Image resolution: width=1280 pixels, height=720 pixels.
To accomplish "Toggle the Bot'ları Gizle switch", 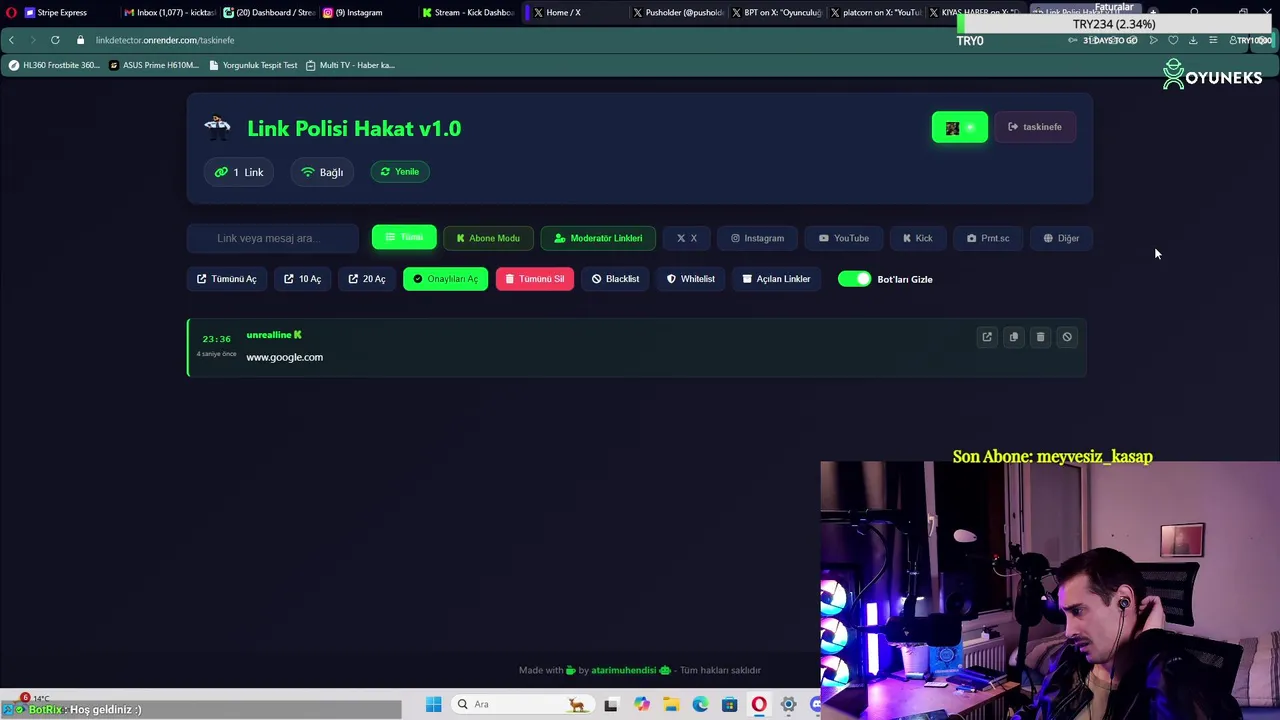I will (x=855, y=279).
